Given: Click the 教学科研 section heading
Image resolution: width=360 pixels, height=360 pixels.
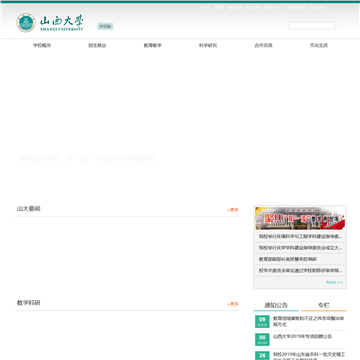Looking at the screenshot, I should (29, 303).
